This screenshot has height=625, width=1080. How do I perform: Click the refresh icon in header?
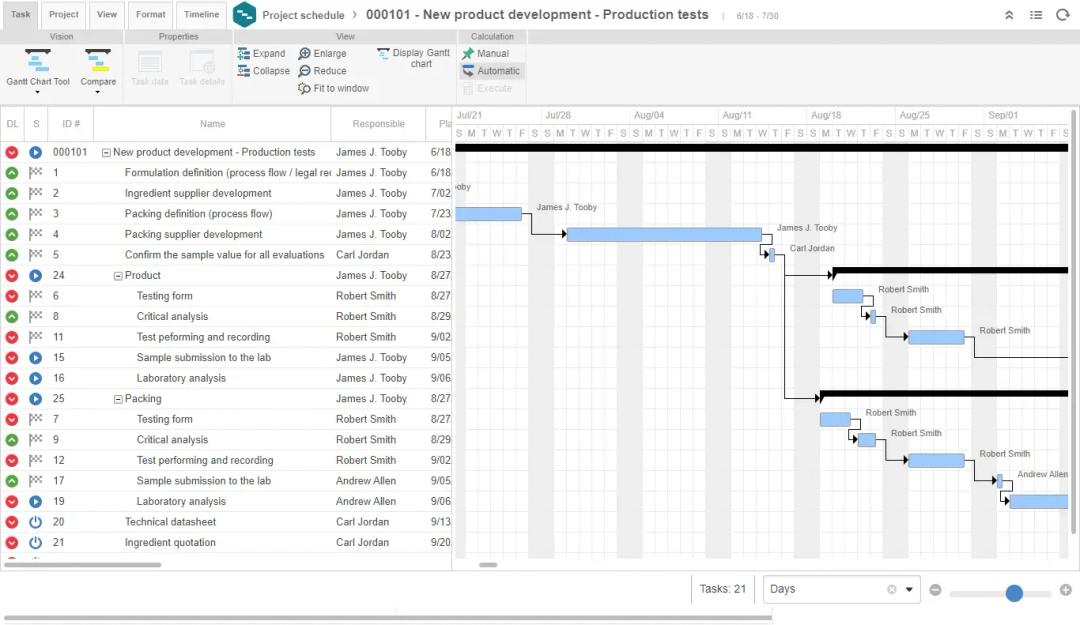pyautogui.click(x=1062, y=15)
